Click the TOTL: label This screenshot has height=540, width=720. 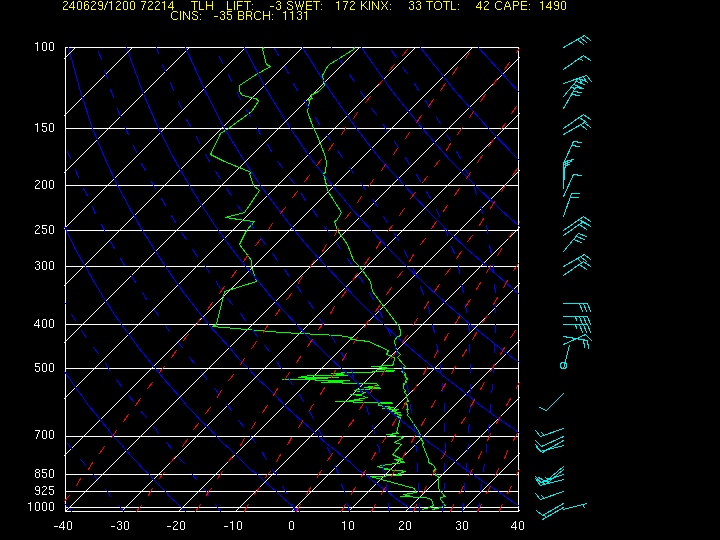[x=443, y=6]
